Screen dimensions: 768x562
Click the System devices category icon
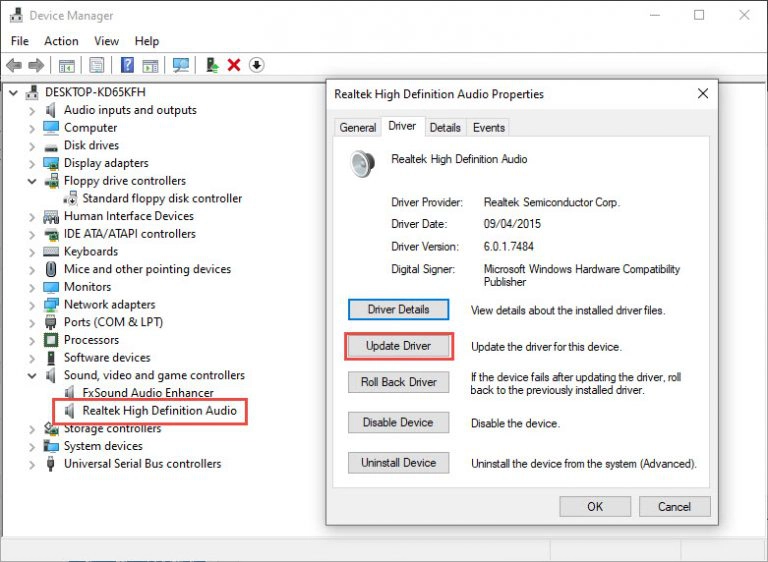click(x=51, y=446)
